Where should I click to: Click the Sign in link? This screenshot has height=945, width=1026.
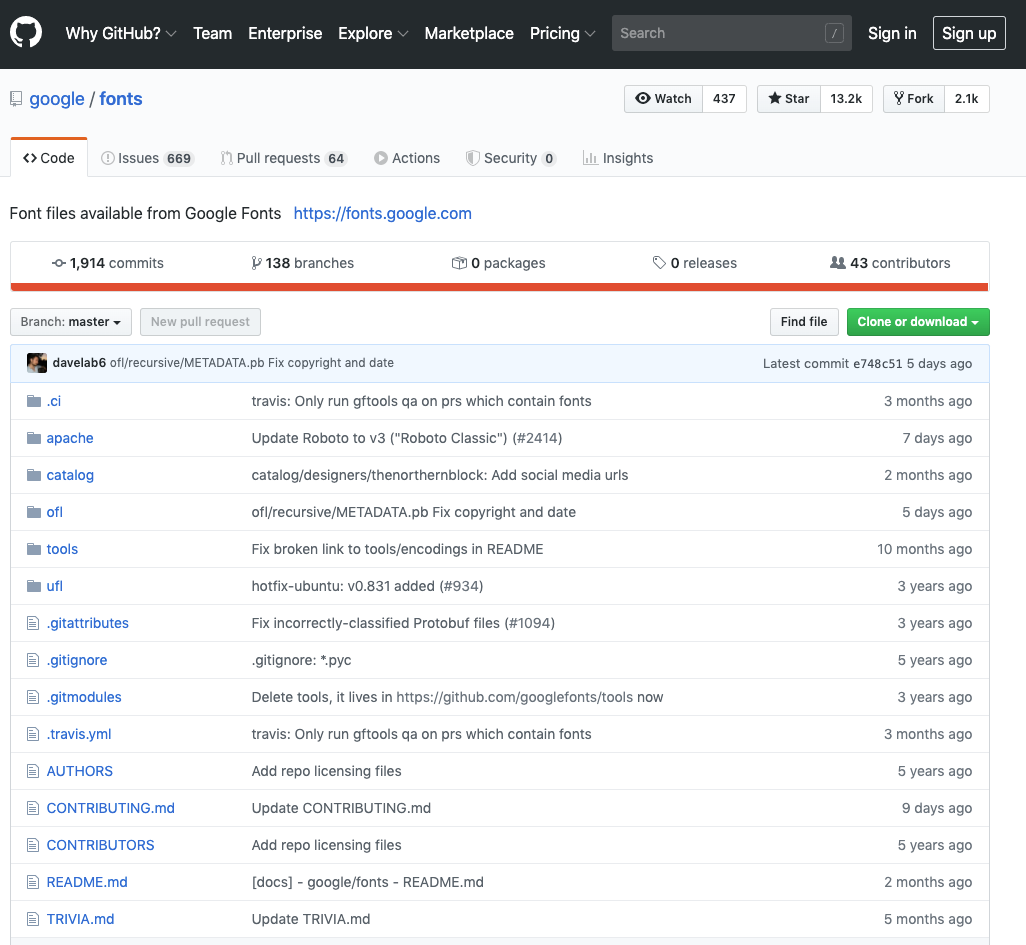tap(892, 33)
